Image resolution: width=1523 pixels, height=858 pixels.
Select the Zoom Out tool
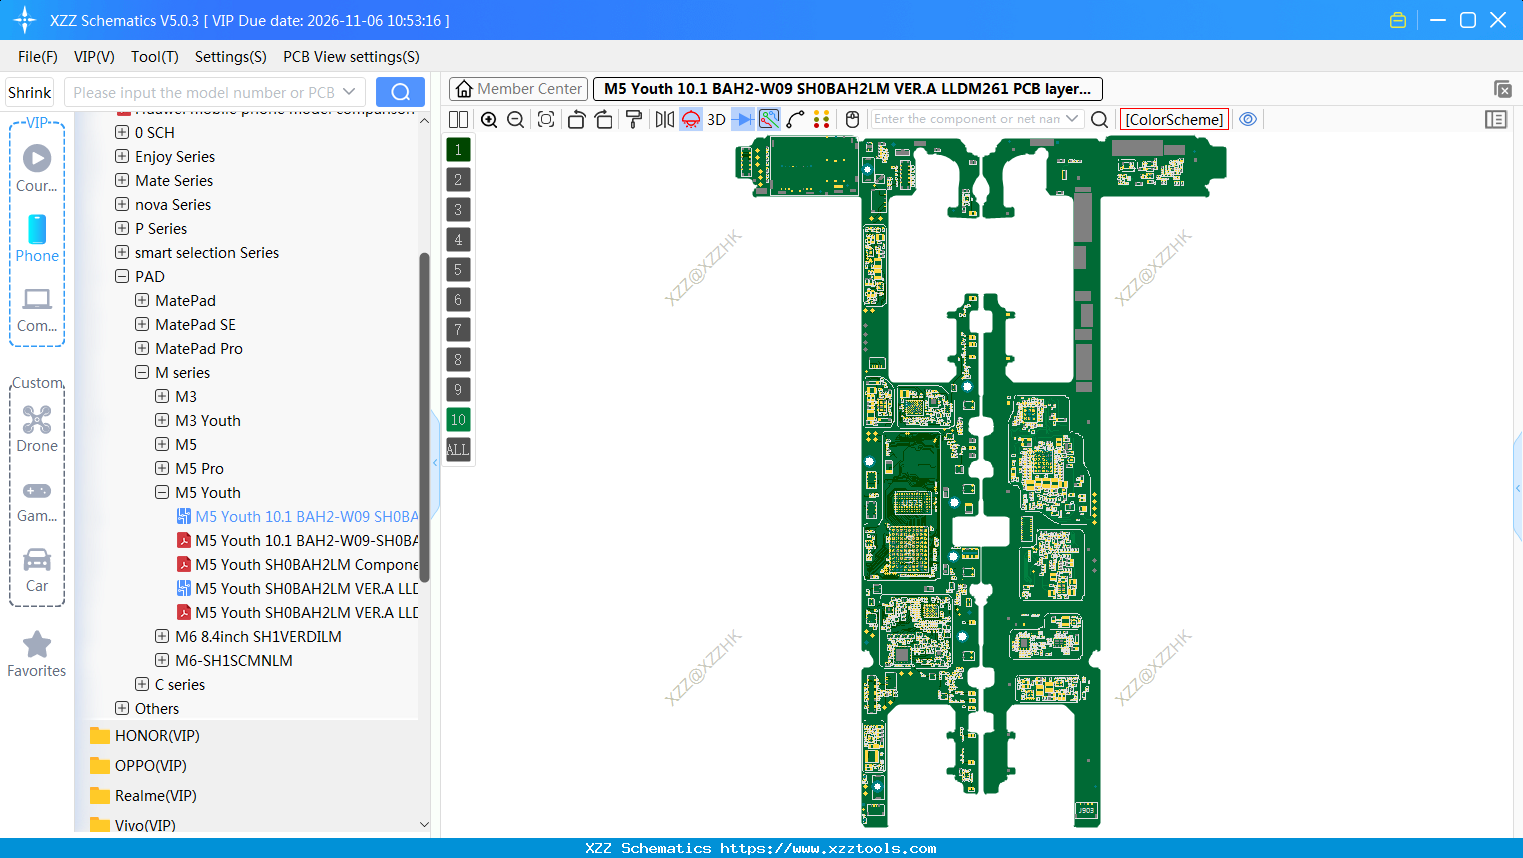coord(515,119)
